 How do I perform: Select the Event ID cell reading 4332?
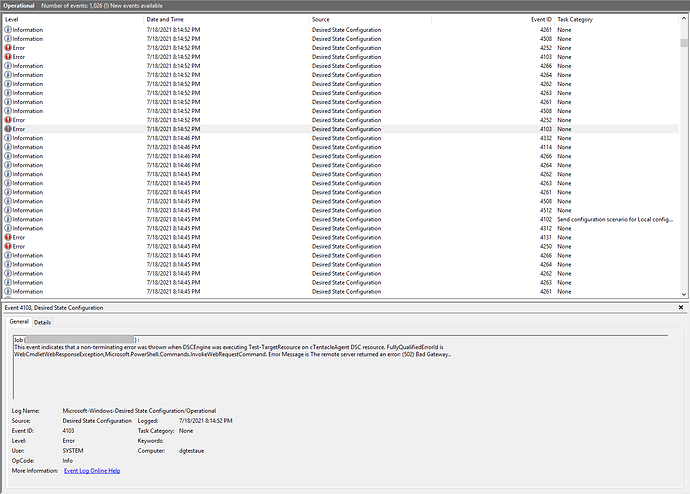pyautogui.click(x=545, y=138)
